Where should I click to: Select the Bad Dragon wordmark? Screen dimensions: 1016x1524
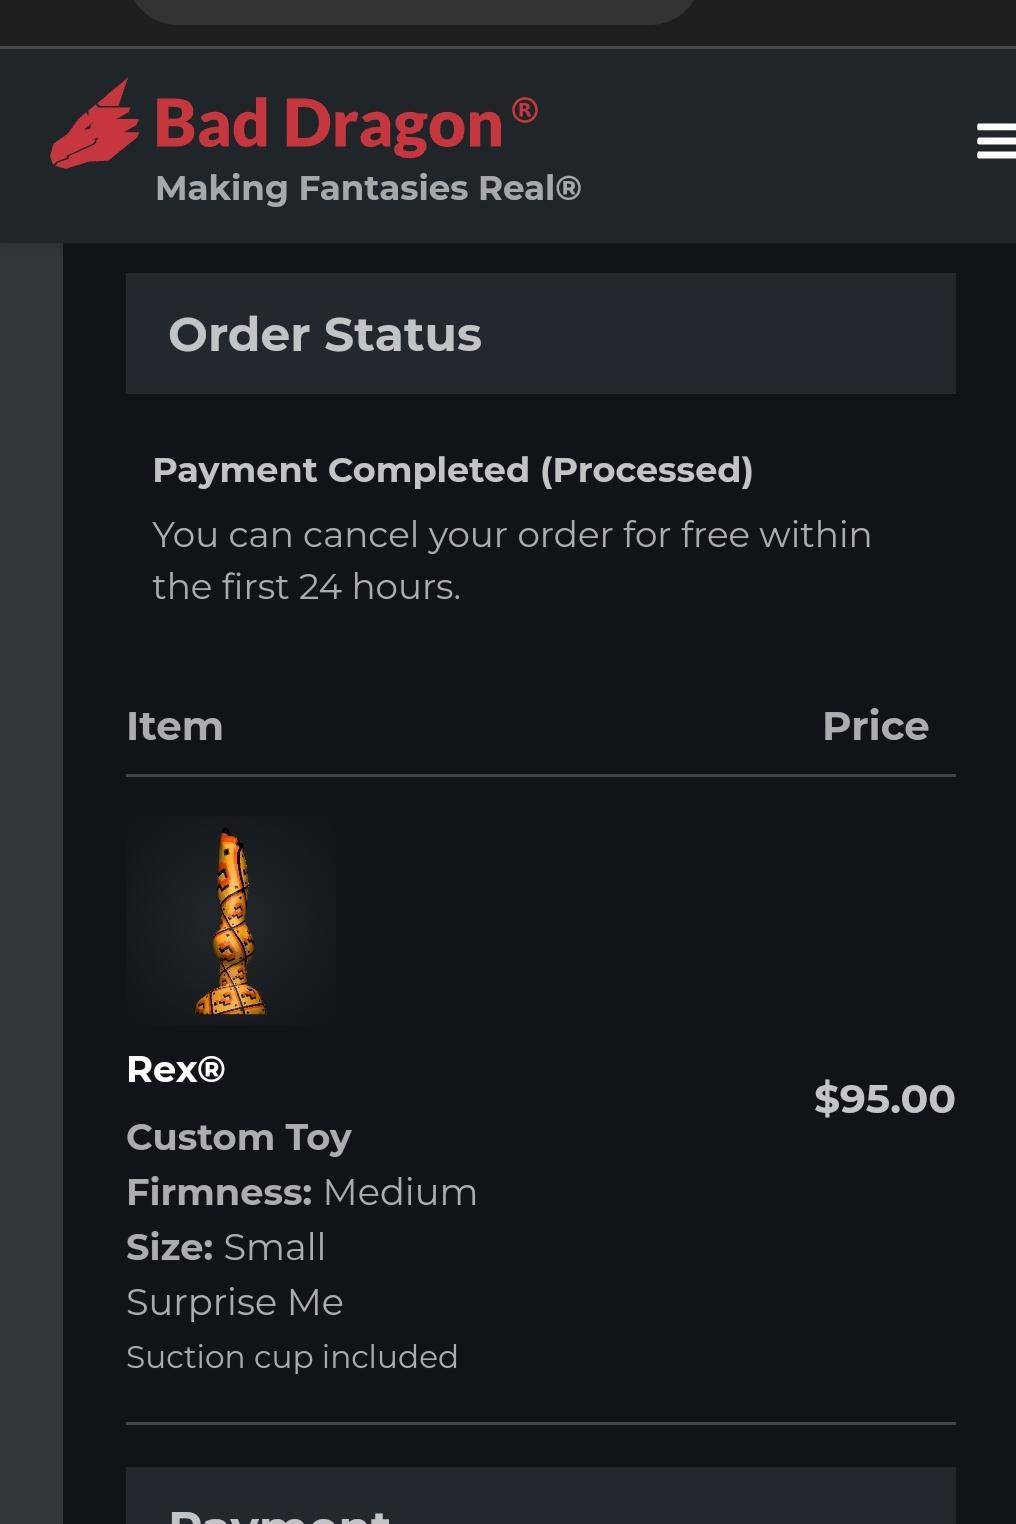(330, 122)
